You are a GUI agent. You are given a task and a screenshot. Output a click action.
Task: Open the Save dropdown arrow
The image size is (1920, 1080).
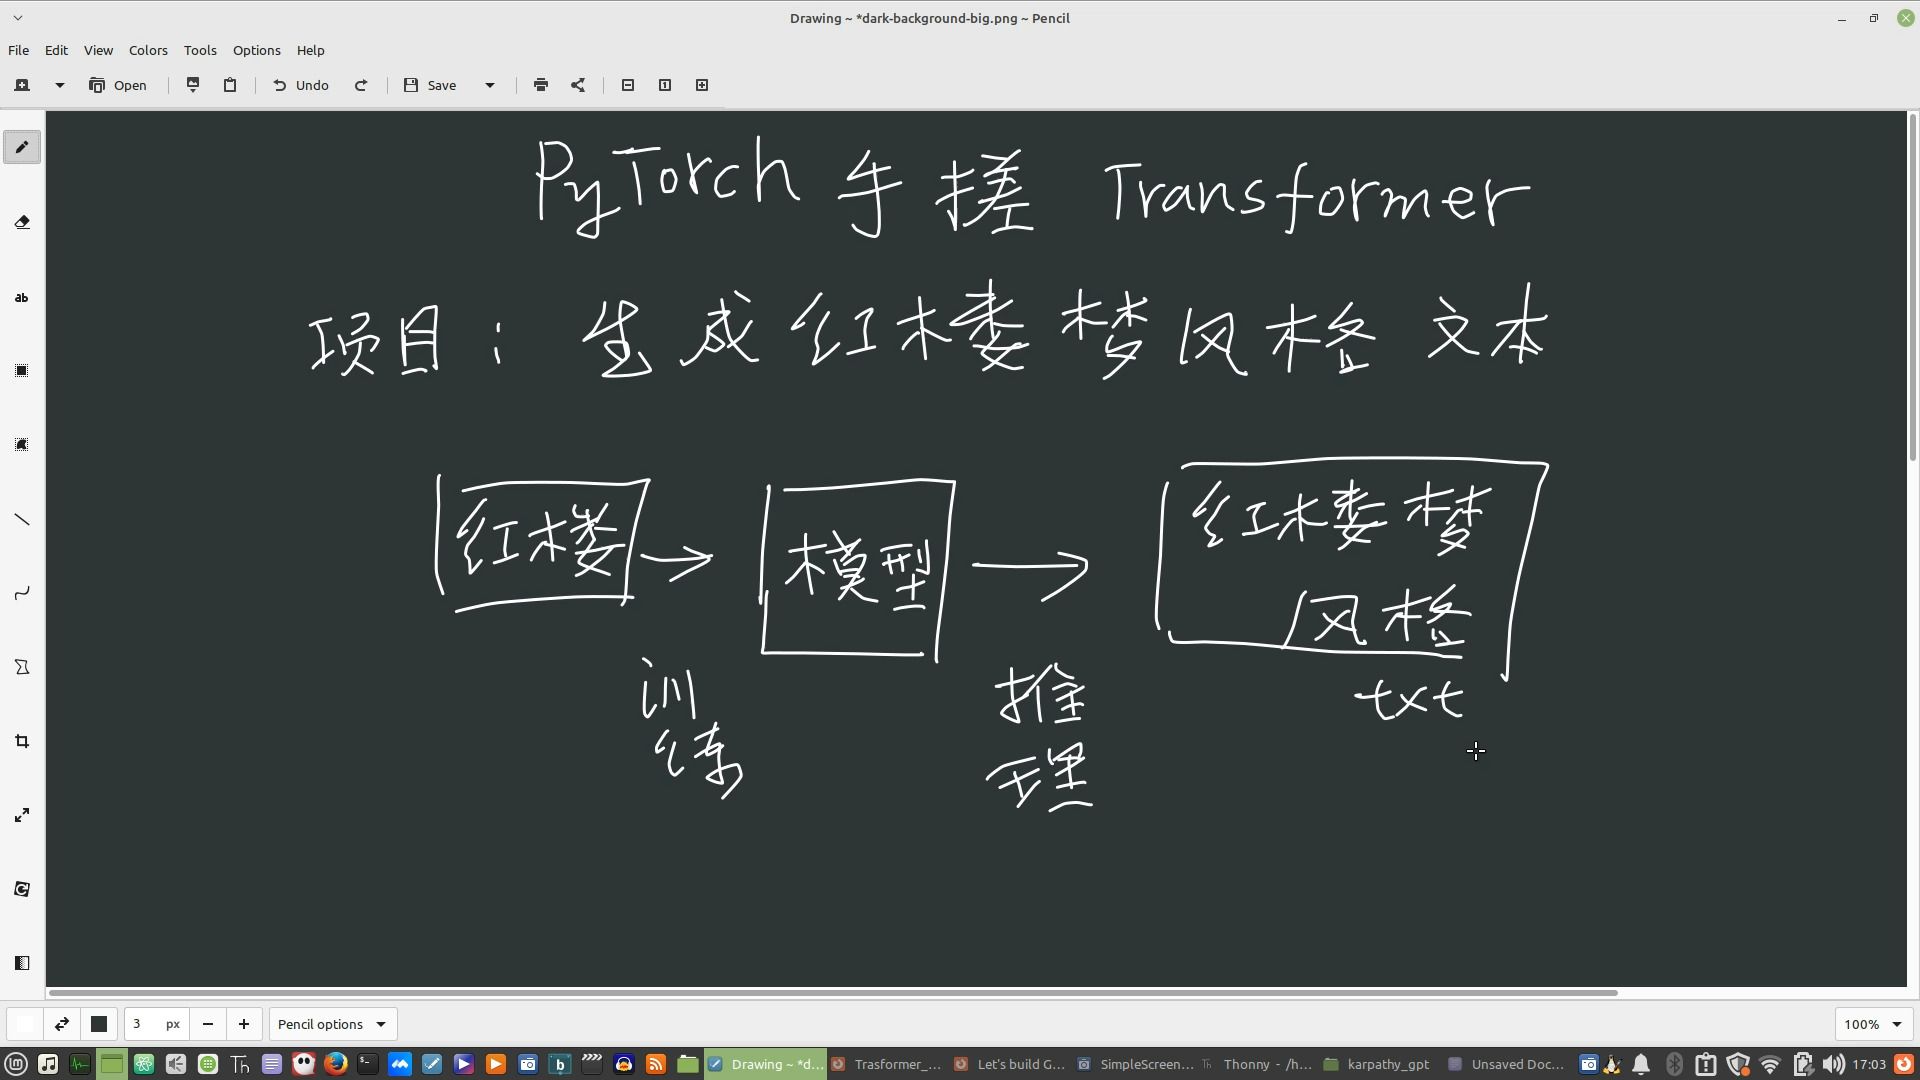(490, 85)
